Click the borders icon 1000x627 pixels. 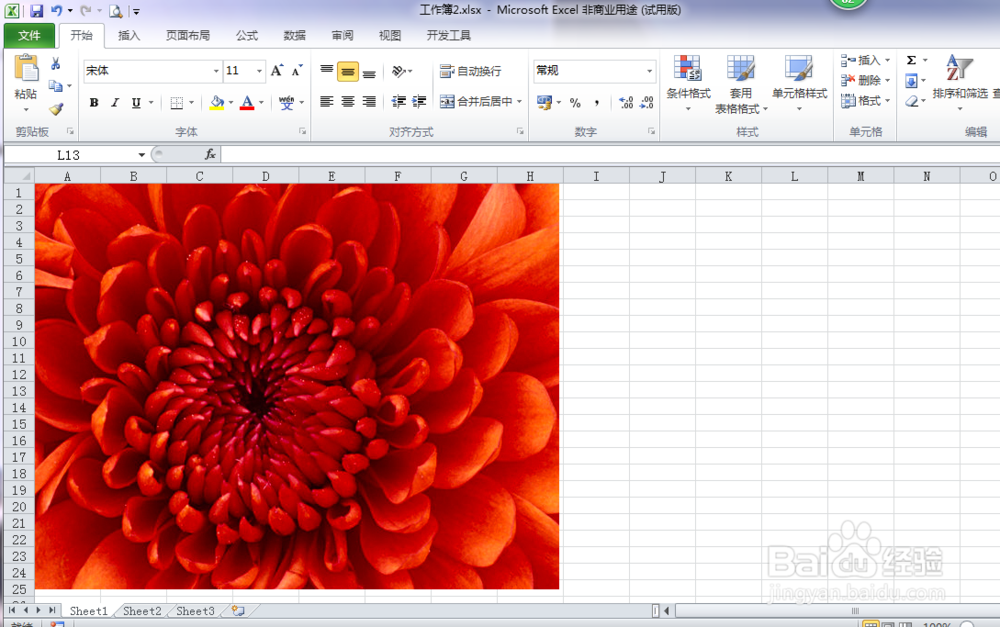coord(177,103)
